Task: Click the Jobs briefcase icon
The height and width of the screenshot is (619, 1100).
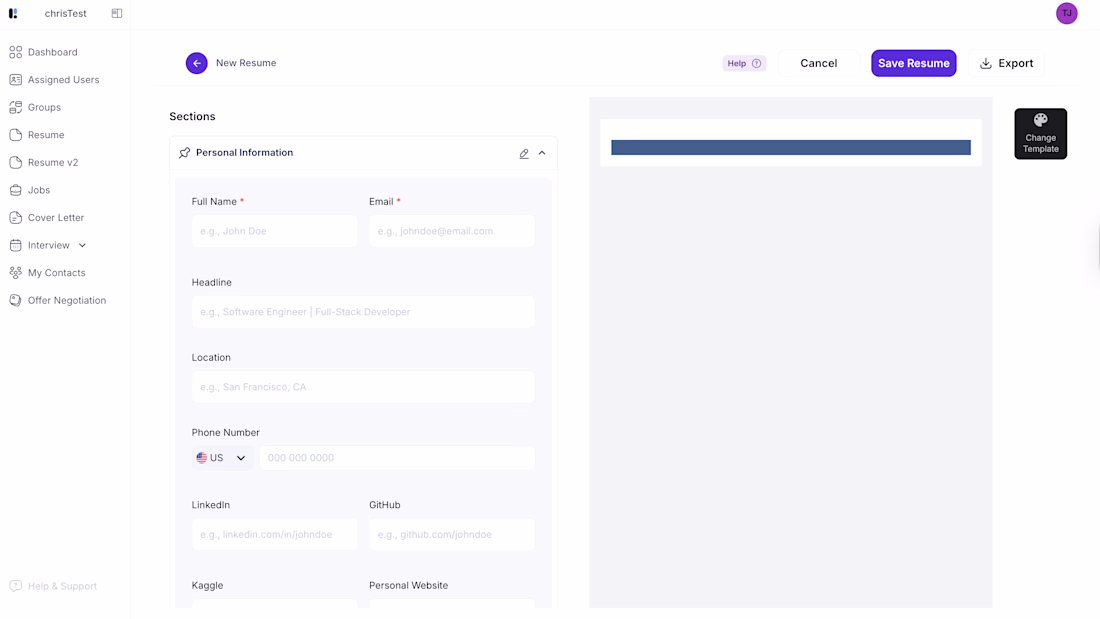Action: [x=15, y=190]
